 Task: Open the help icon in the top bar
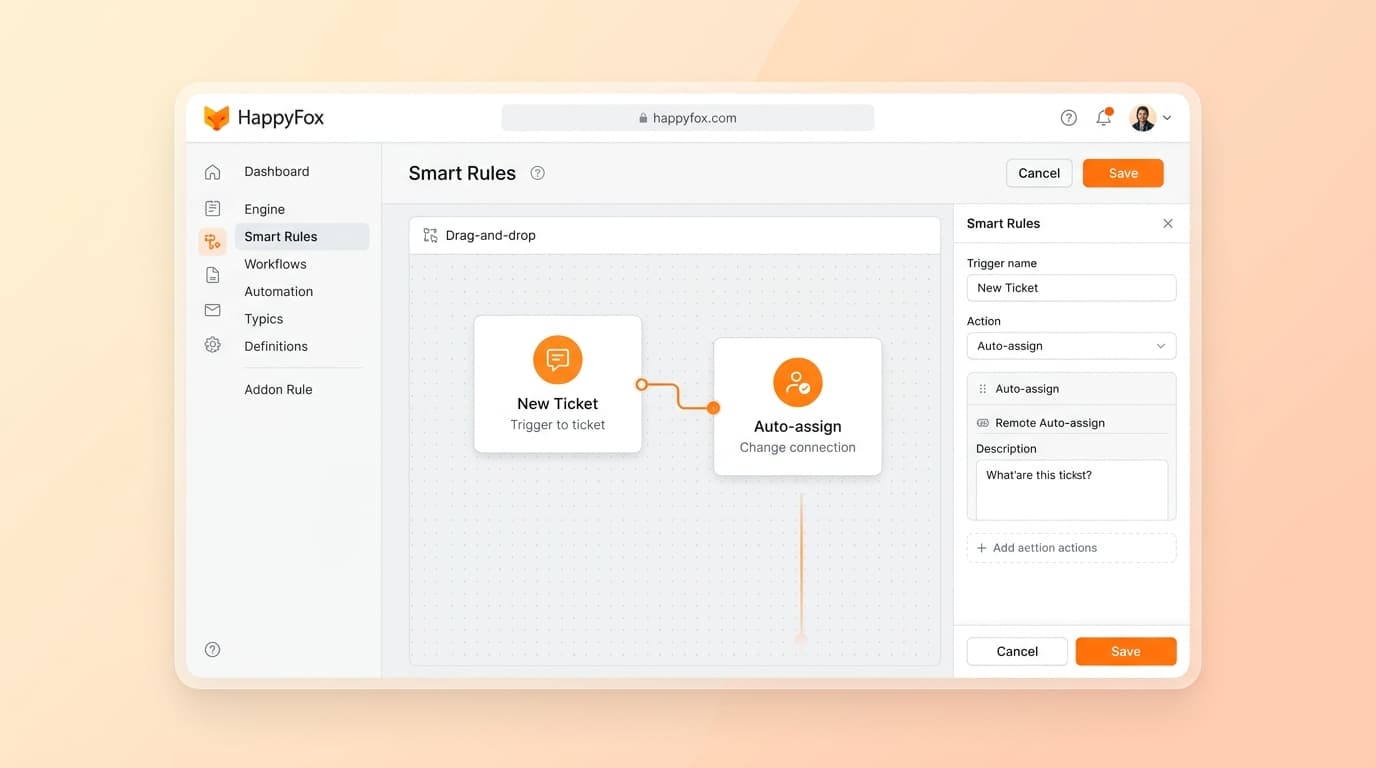click(x=1068, y=118)
